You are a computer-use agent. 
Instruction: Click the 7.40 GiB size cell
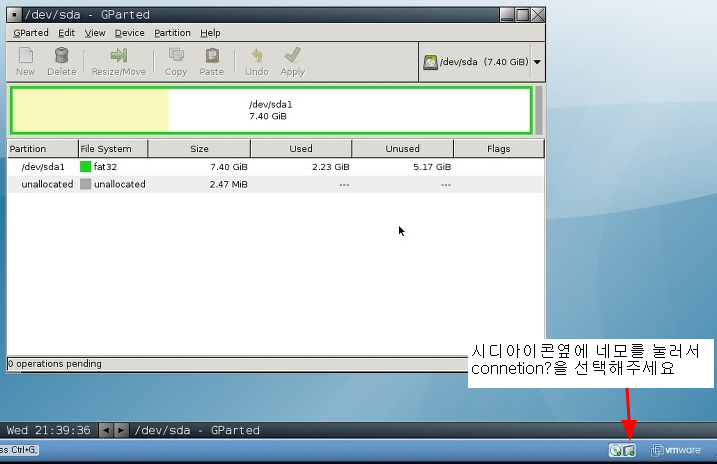pos(229,167)
